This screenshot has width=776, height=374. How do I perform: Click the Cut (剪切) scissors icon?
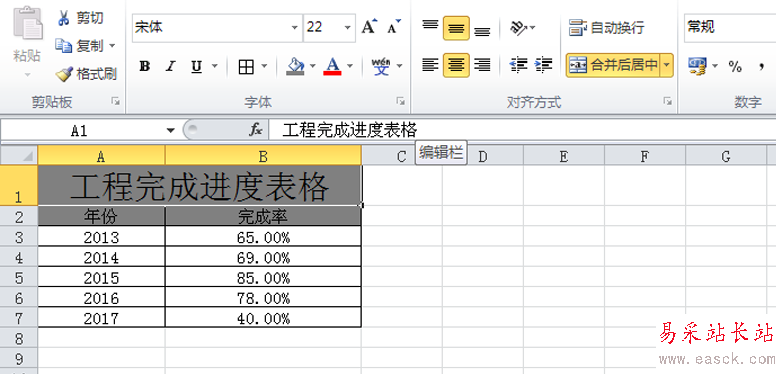pos(64,18)
